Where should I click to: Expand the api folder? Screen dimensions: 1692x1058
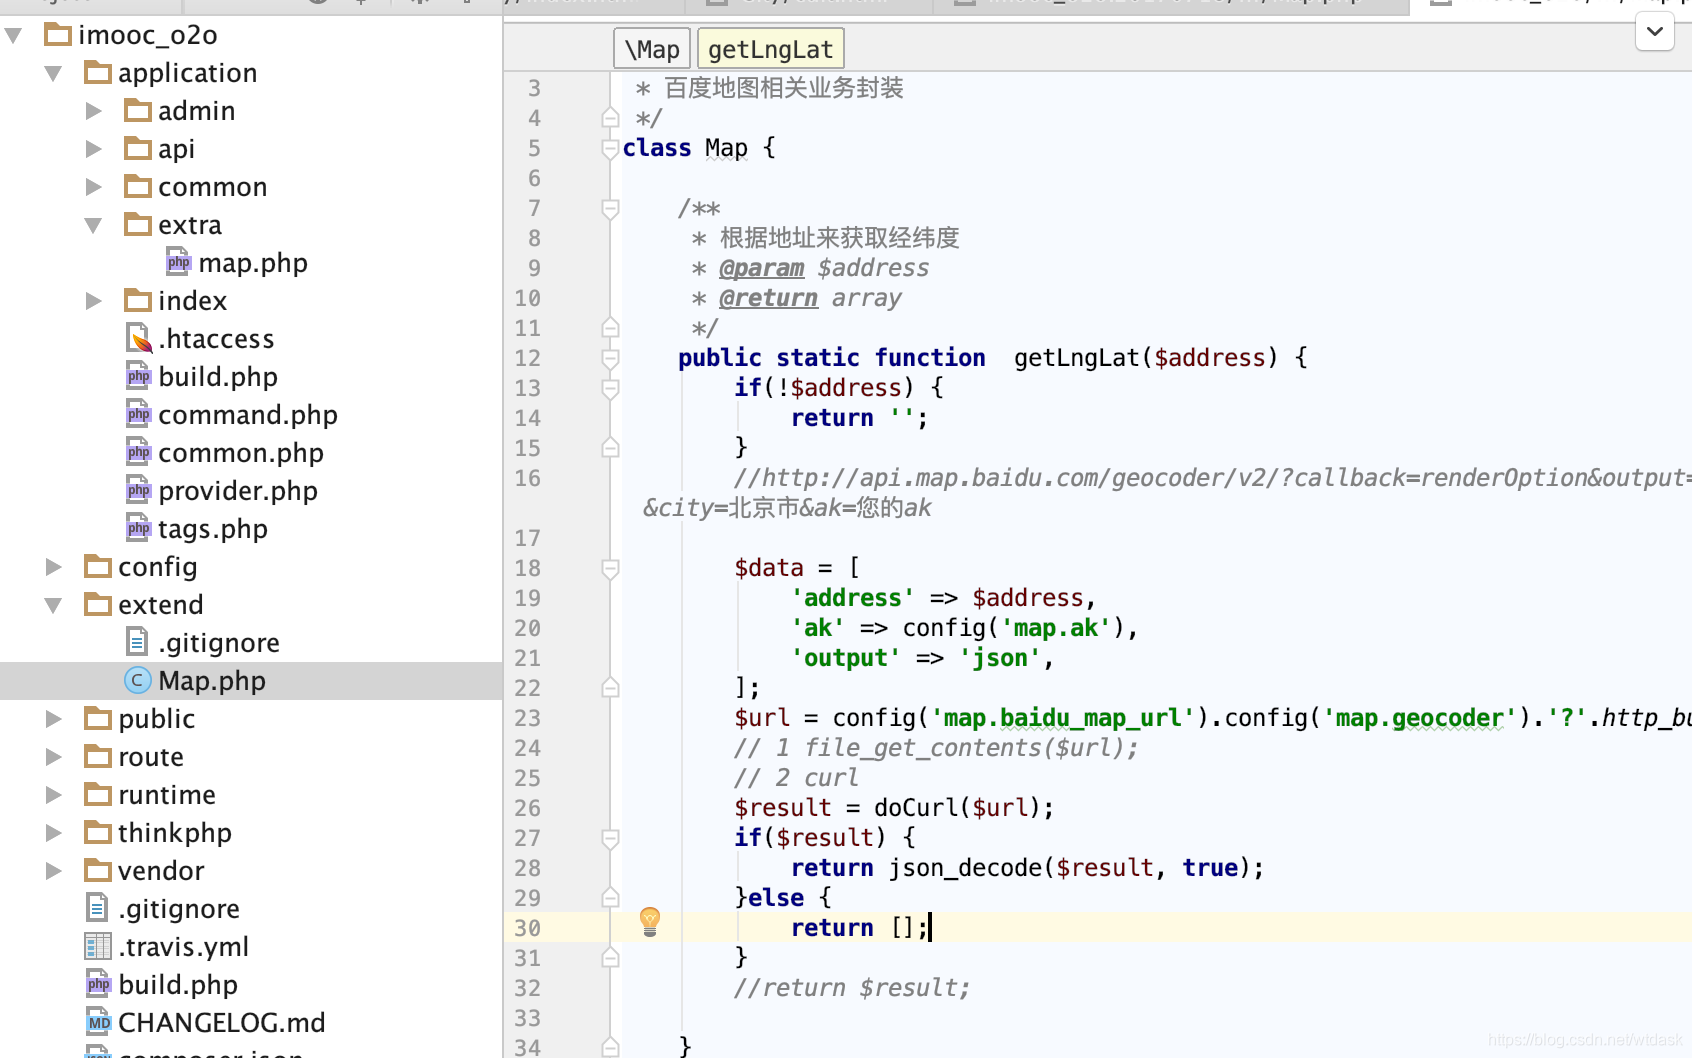[94, 149]
